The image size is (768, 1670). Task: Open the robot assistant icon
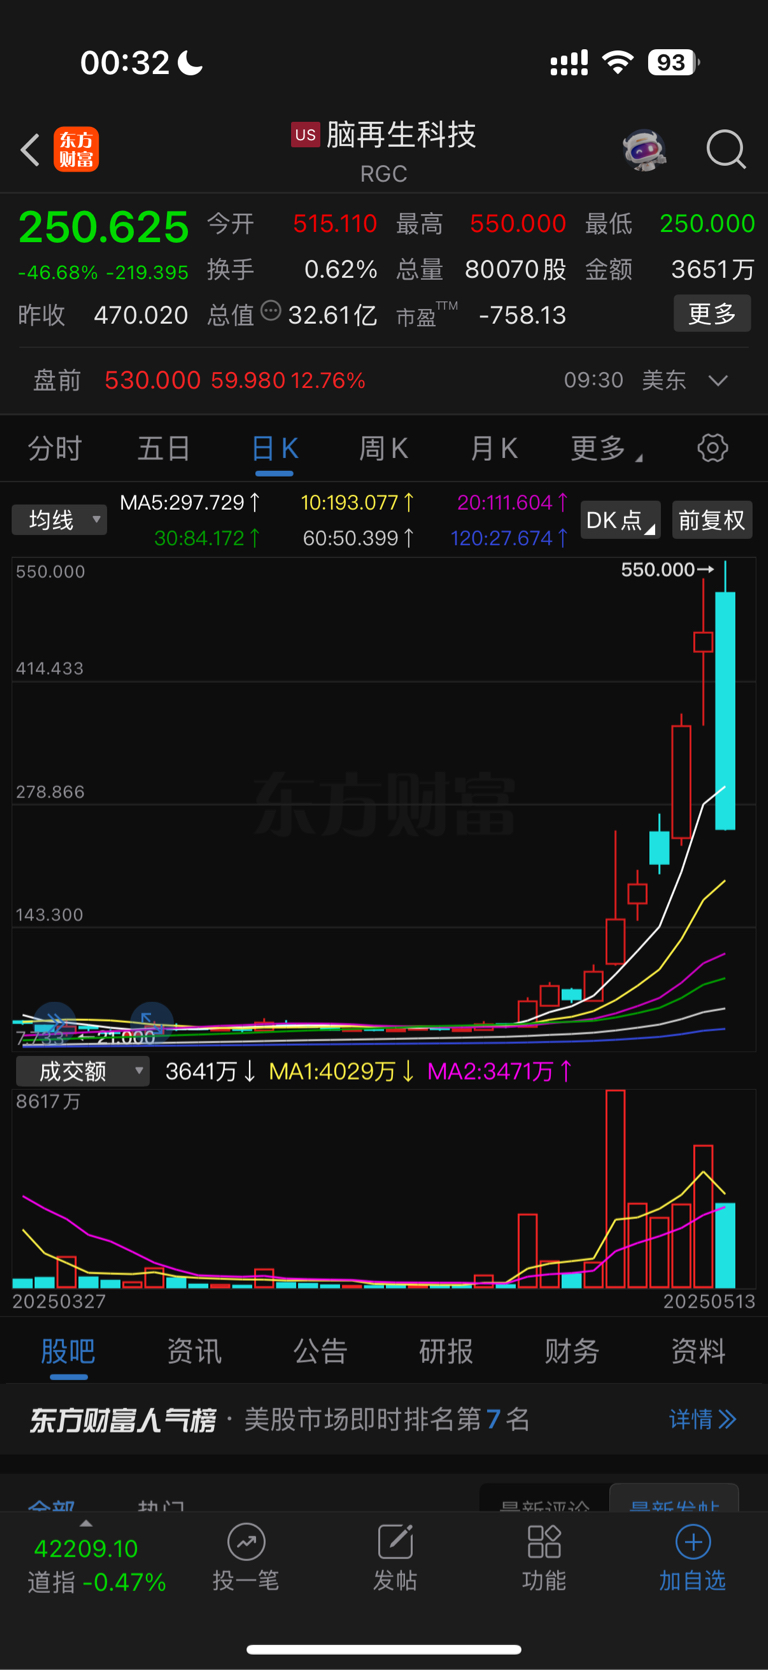[645, 150]
